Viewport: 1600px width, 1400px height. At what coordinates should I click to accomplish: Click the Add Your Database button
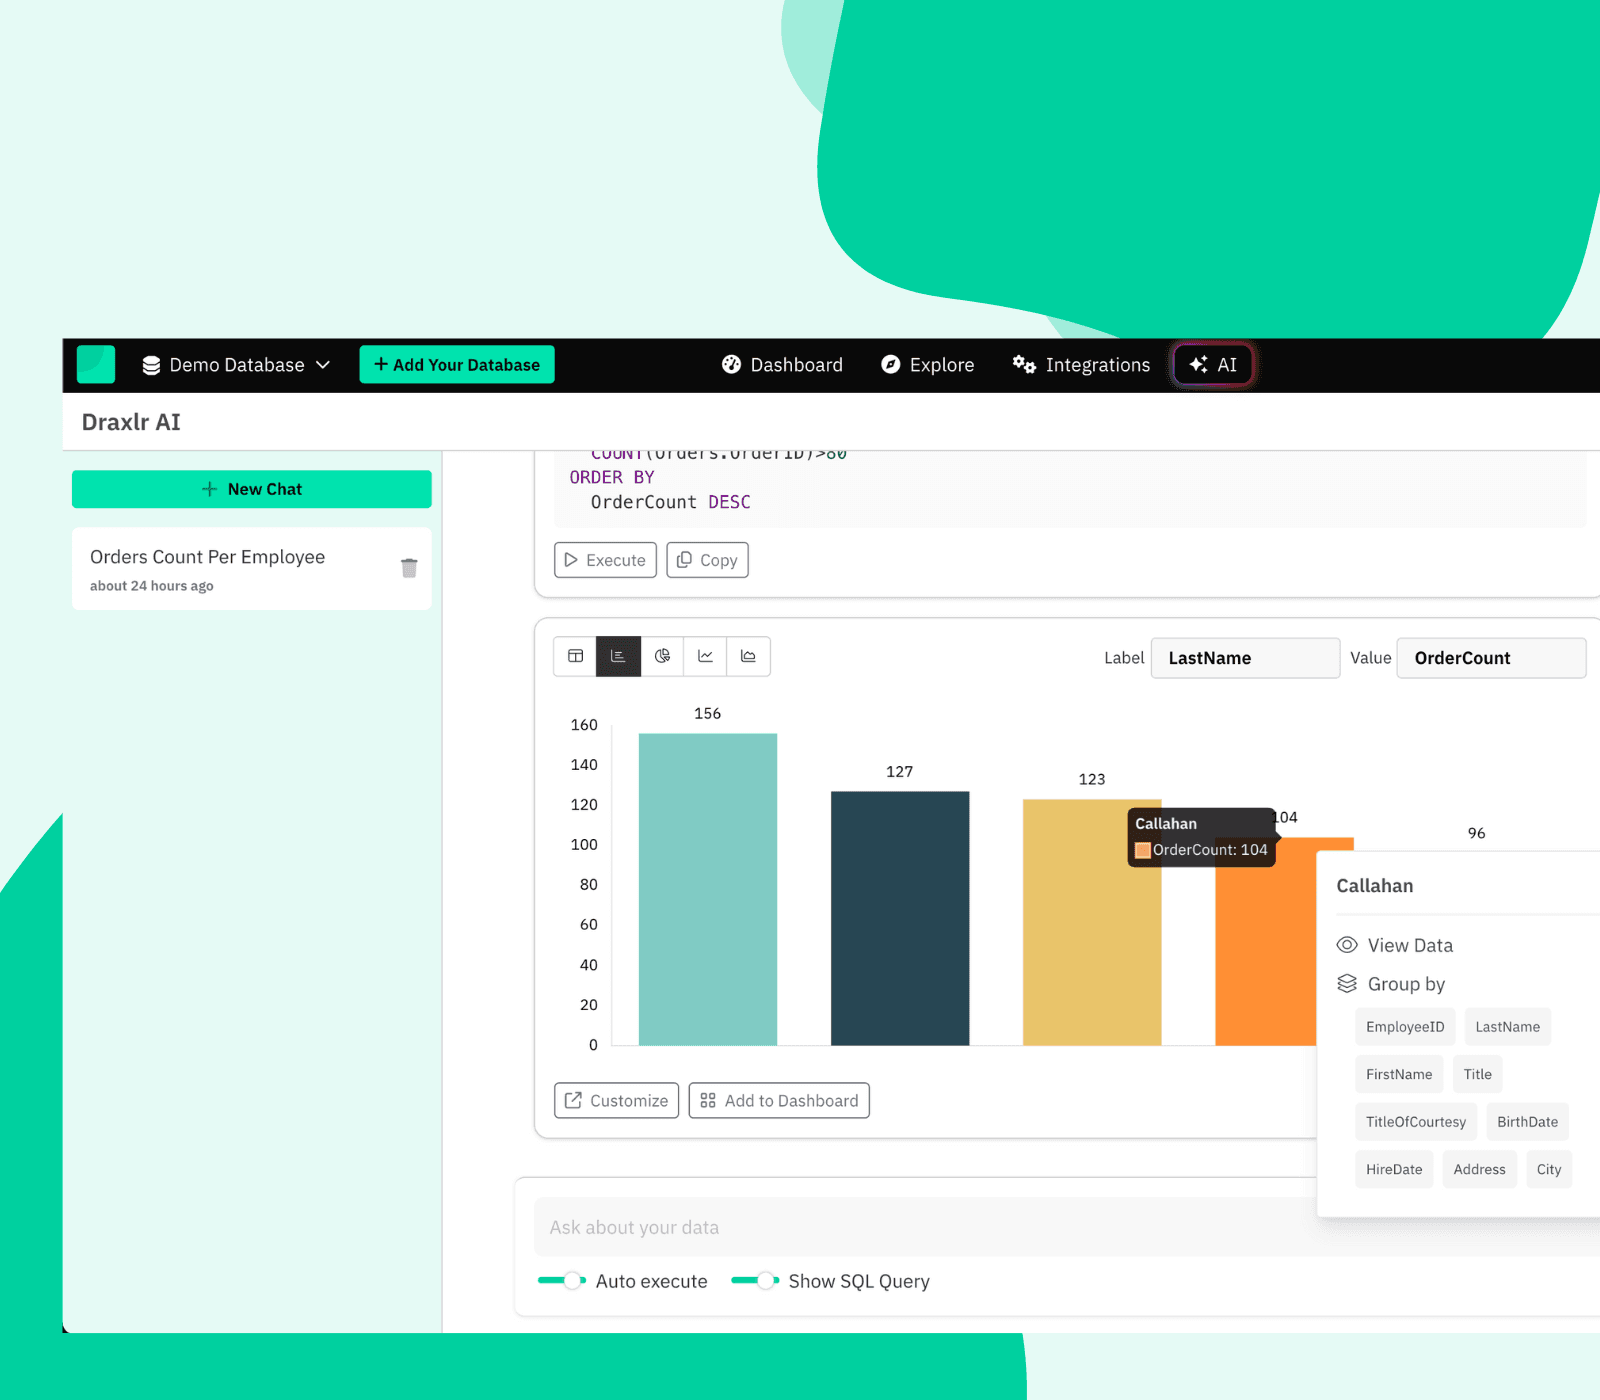(457, 365)
